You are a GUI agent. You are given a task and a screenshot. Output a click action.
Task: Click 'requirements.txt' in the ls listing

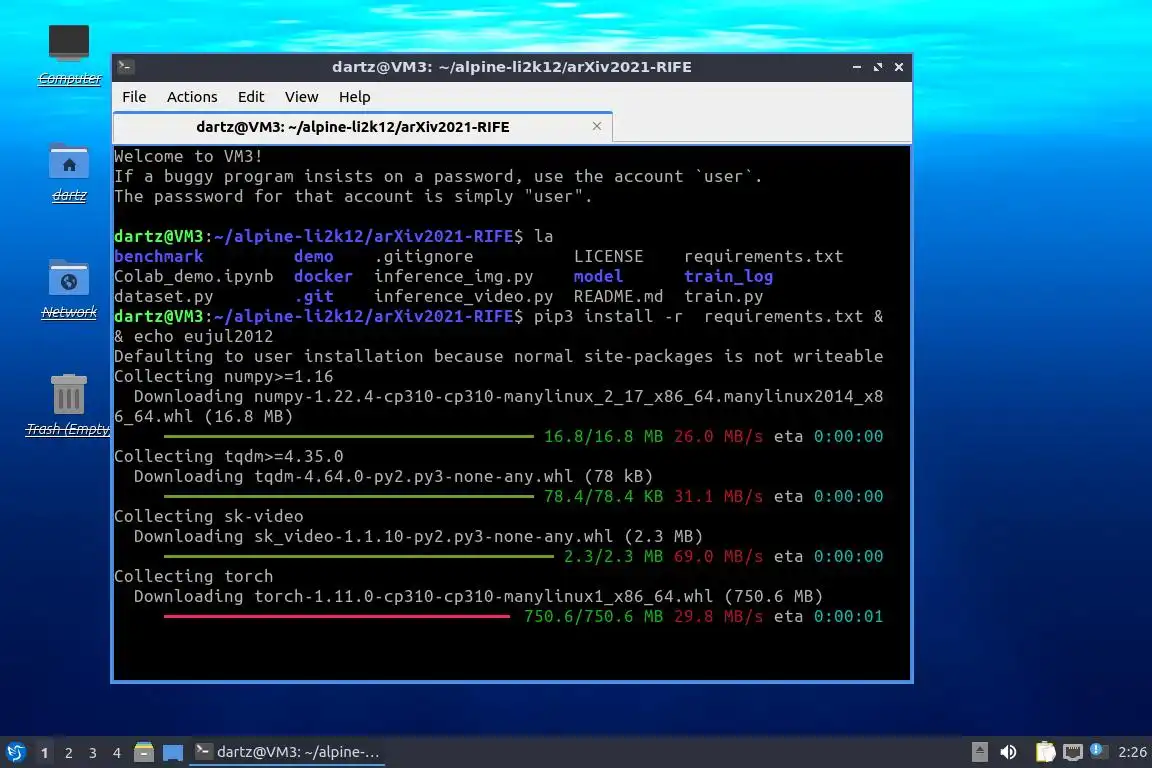point(763,256)
